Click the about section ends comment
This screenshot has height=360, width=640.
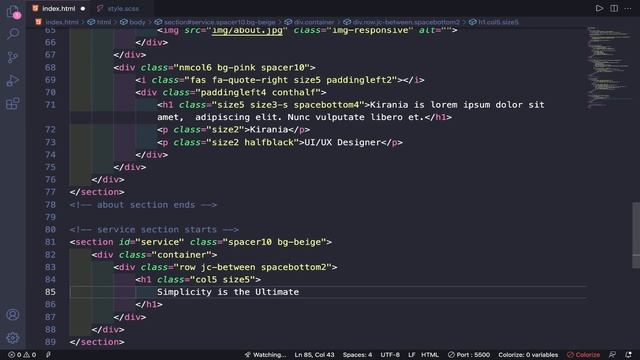(143, 204)
